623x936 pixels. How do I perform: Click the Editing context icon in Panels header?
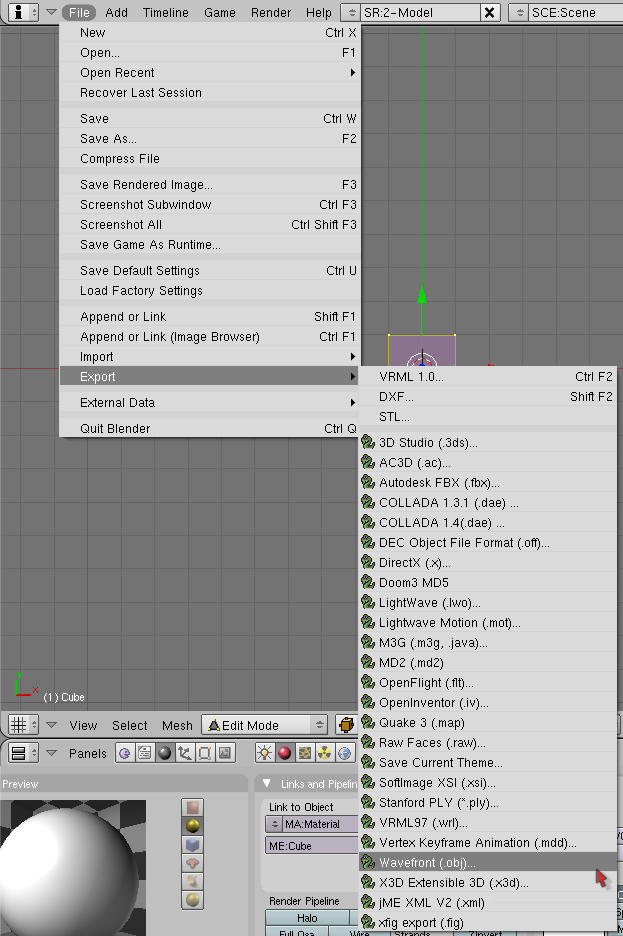coord(205,753)
